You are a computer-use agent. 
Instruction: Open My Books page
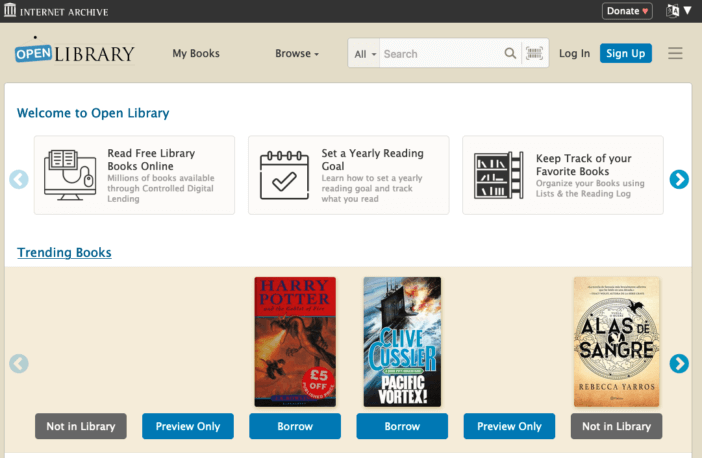(x=196, y=53)
